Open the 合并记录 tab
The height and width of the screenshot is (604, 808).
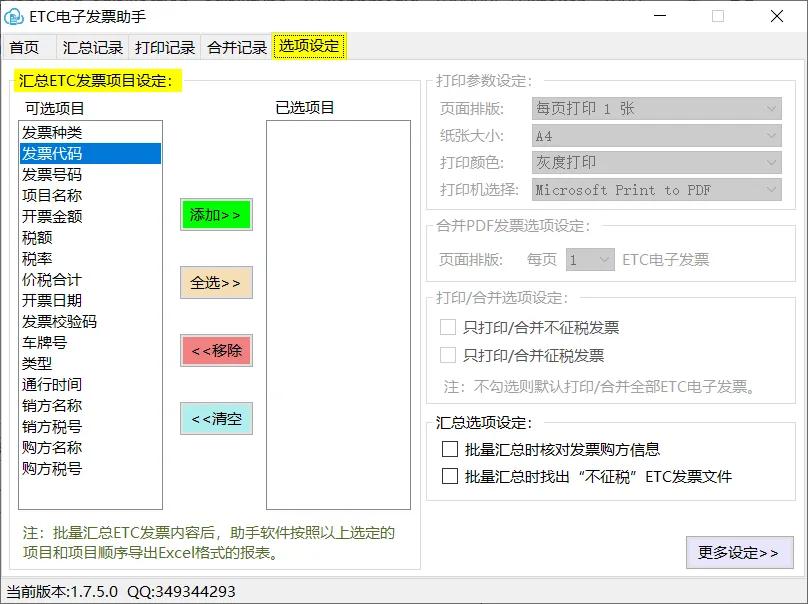pos(237,47)
